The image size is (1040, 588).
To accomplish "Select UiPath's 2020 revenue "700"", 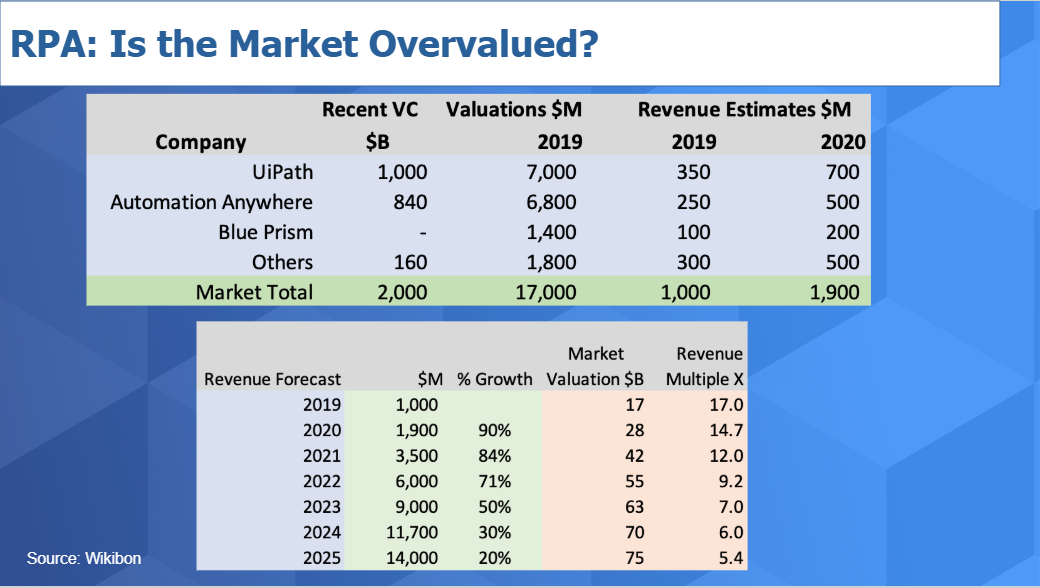I will tap(842, 172).
